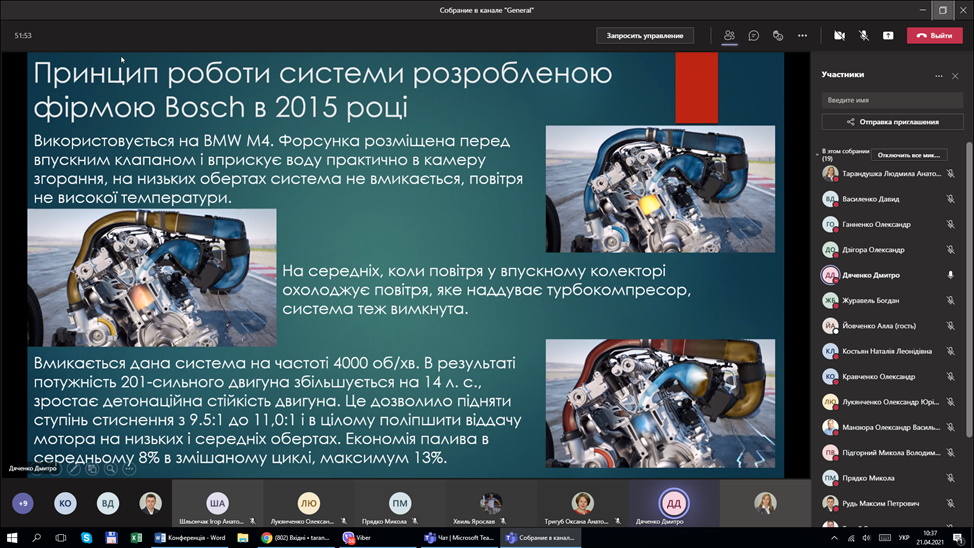Image resolution: width=974 pixels, height=548 pixels.
Task: Select participant Підгорний Микола
Action: 890,453
